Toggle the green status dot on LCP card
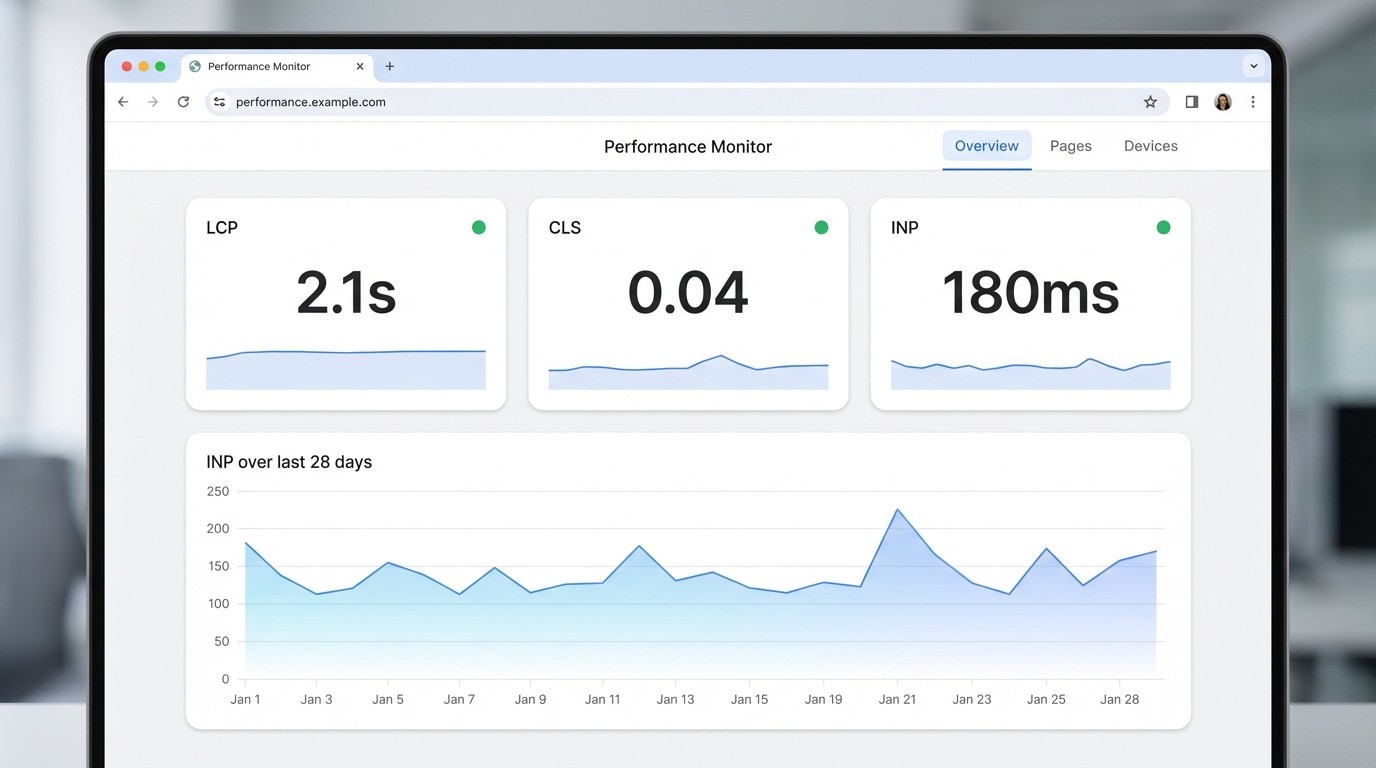The image size is (1376, 768). point(478,227)
